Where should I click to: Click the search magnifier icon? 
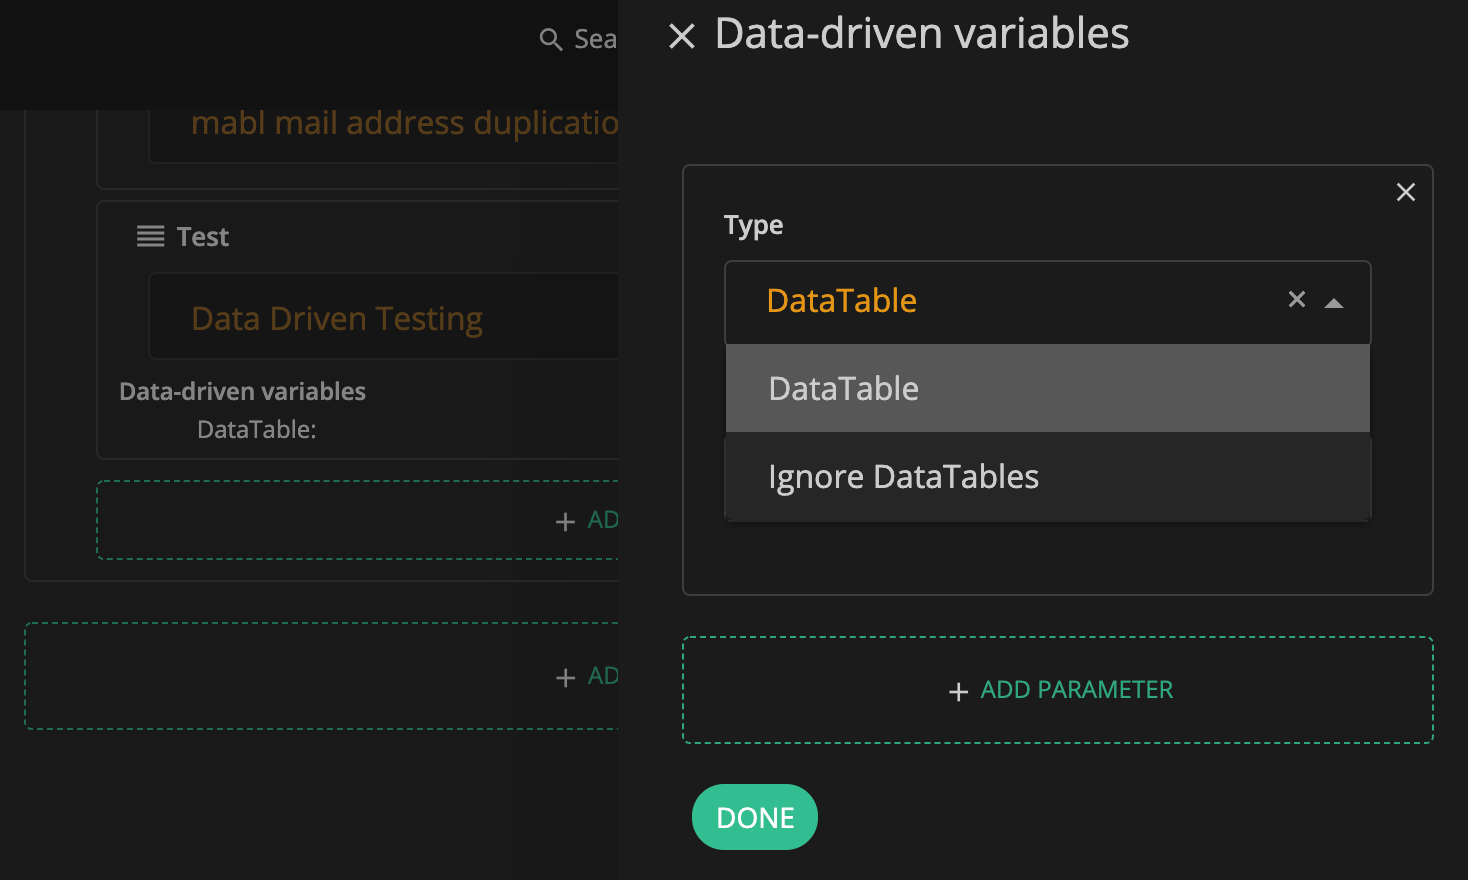point(550,40)
